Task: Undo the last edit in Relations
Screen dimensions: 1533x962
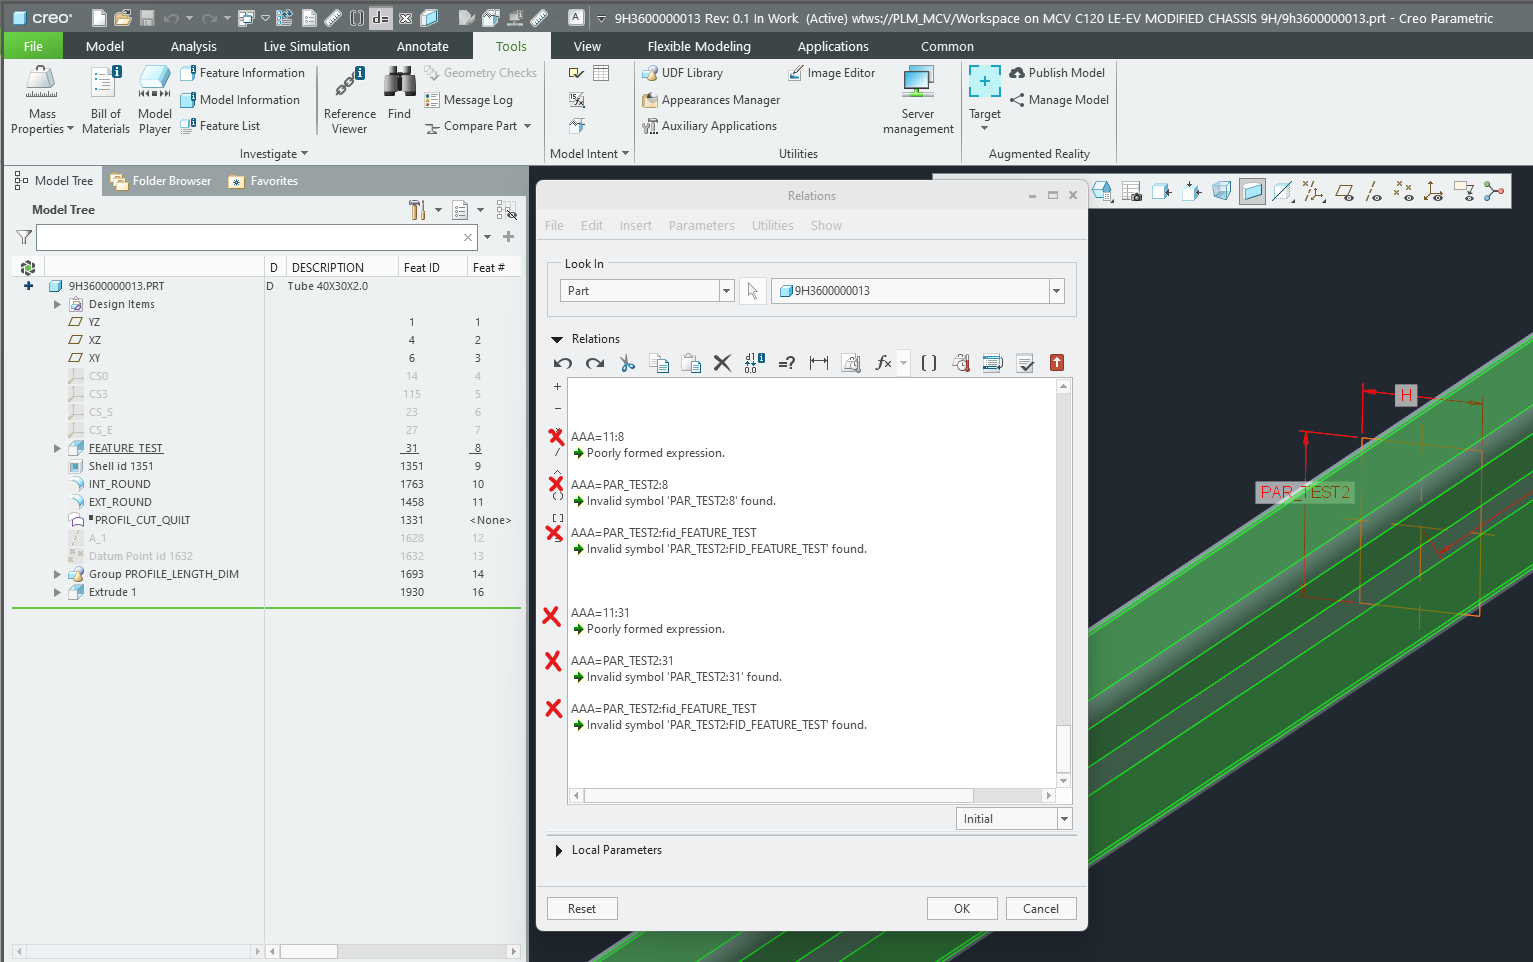Action: (563, 362)
